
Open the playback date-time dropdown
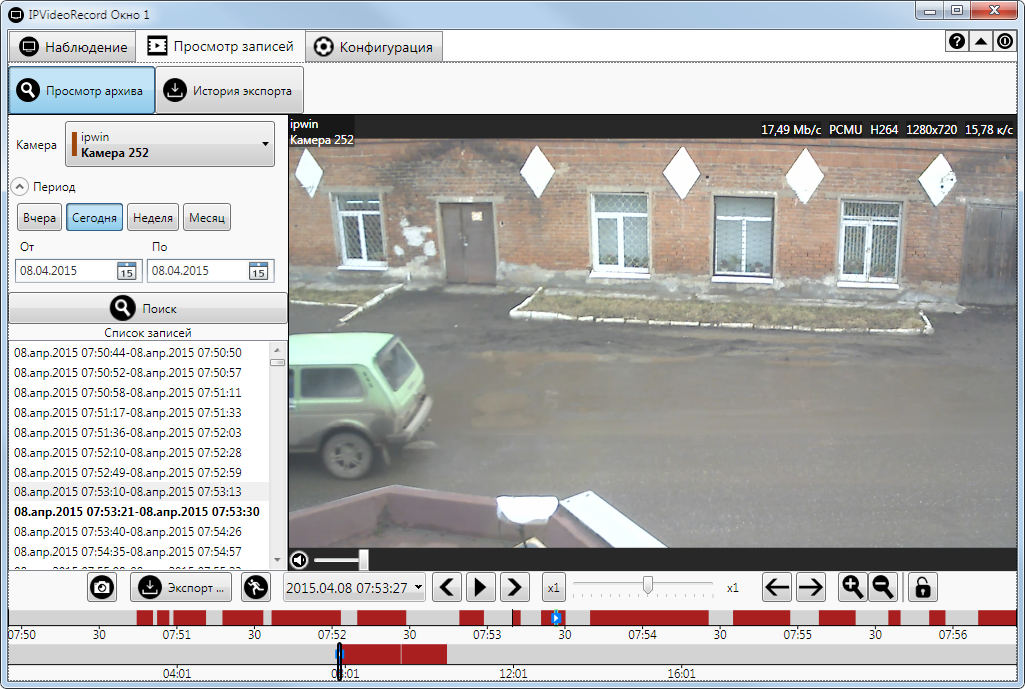tap(355, 587)
